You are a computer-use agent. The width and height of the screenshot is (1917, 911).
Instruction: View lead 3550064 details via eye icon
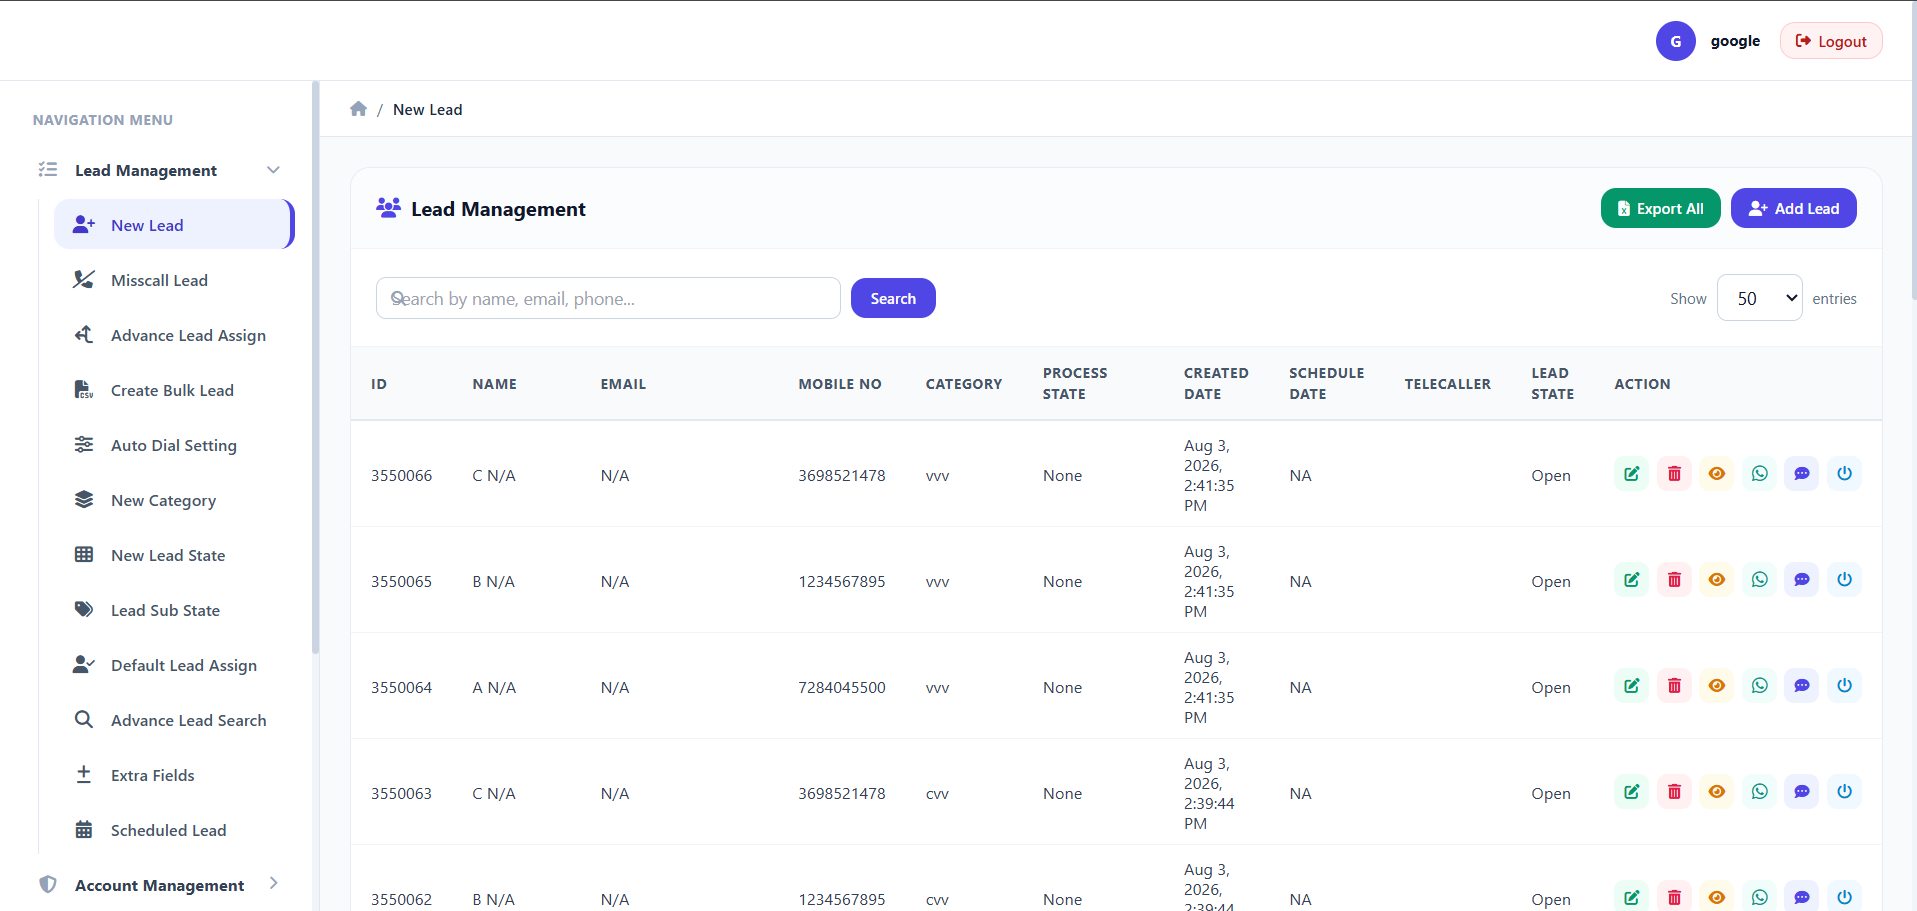coord(1717,686)
